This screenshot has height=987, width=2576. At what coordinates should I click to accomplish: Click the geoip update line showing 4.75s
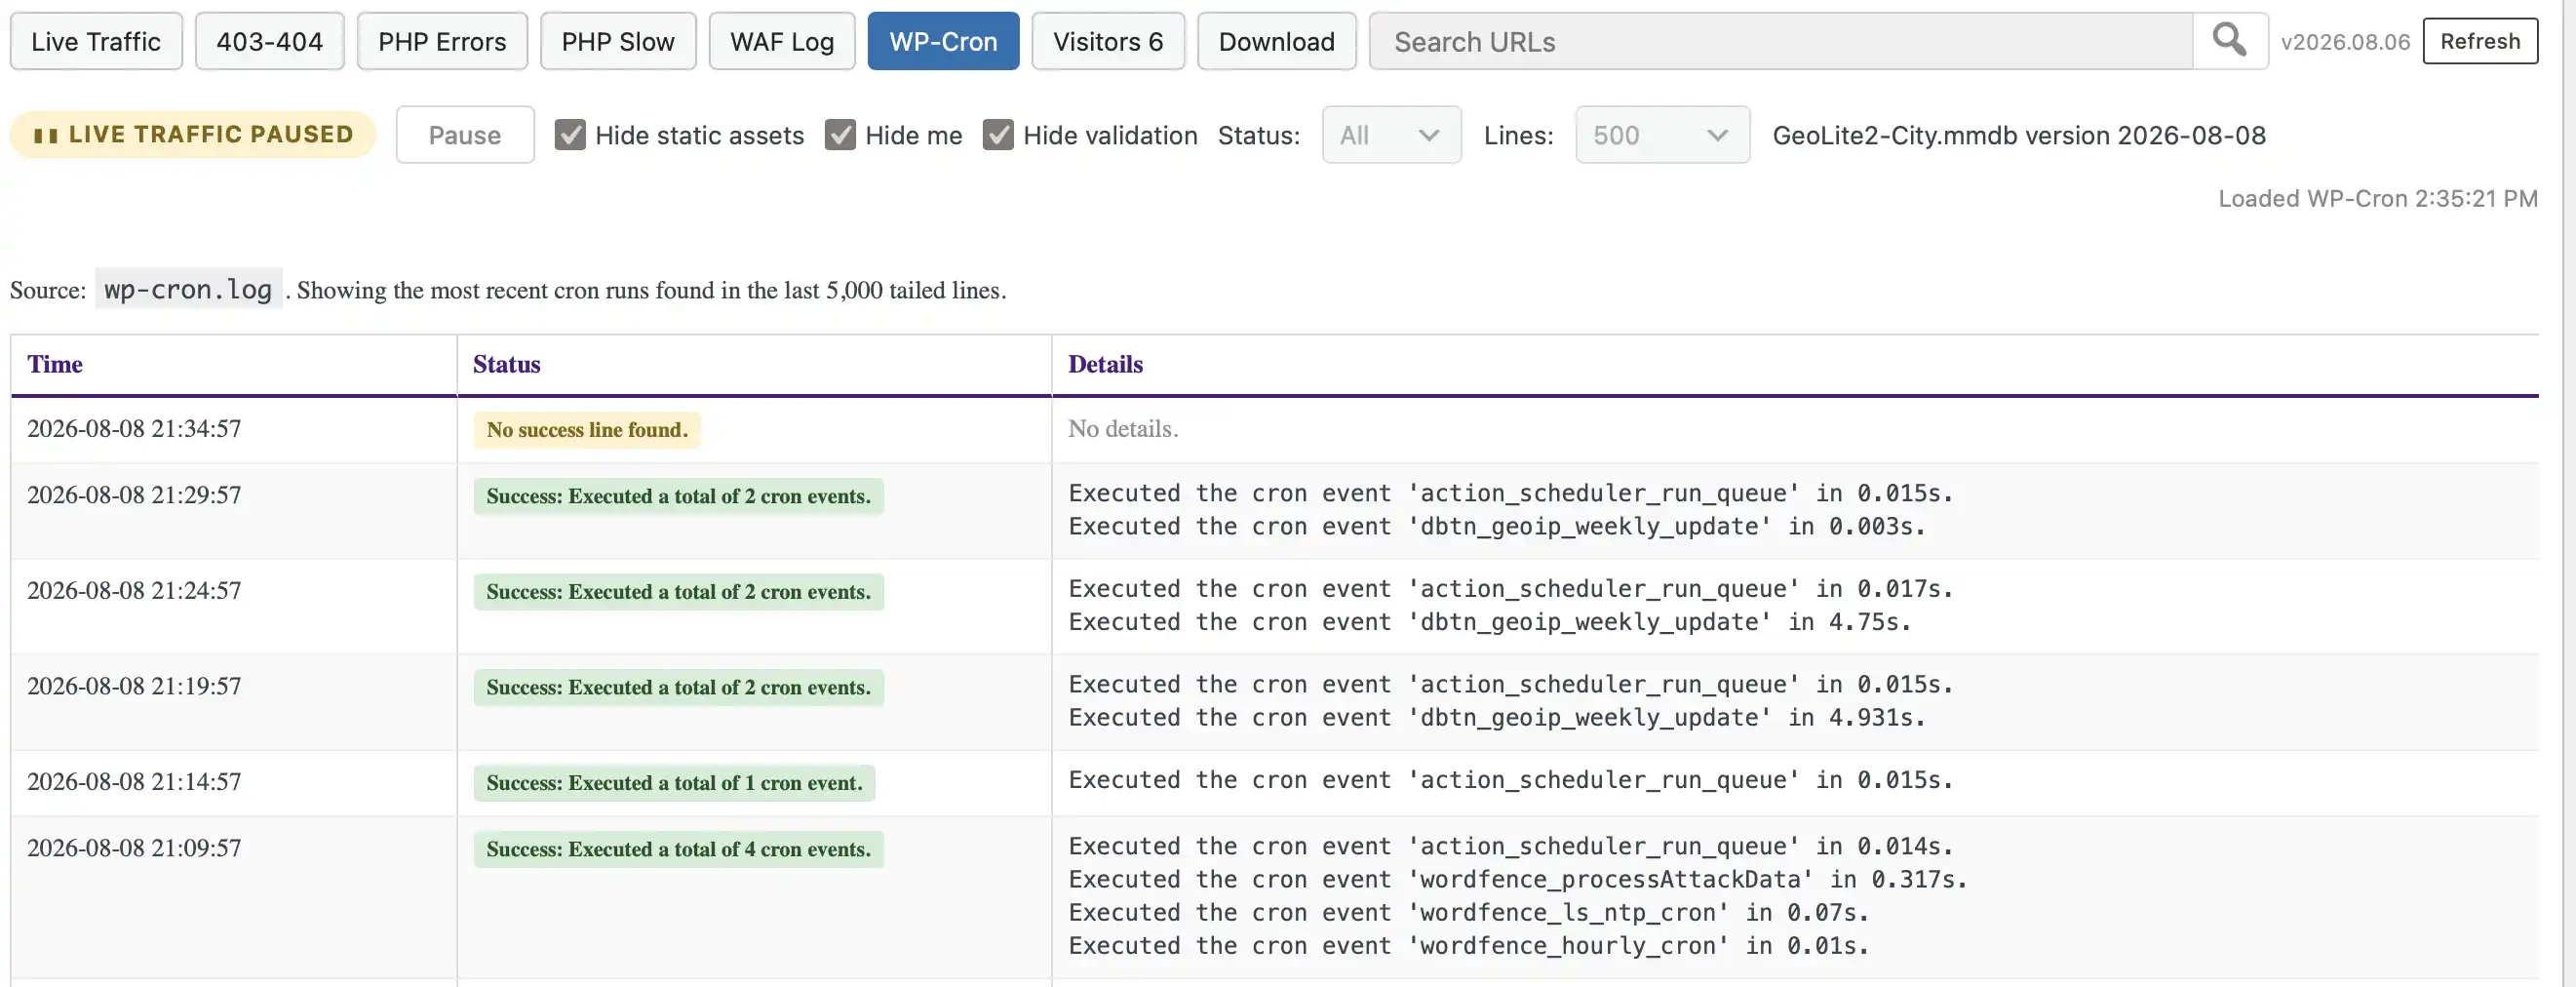pos(1489,622)
